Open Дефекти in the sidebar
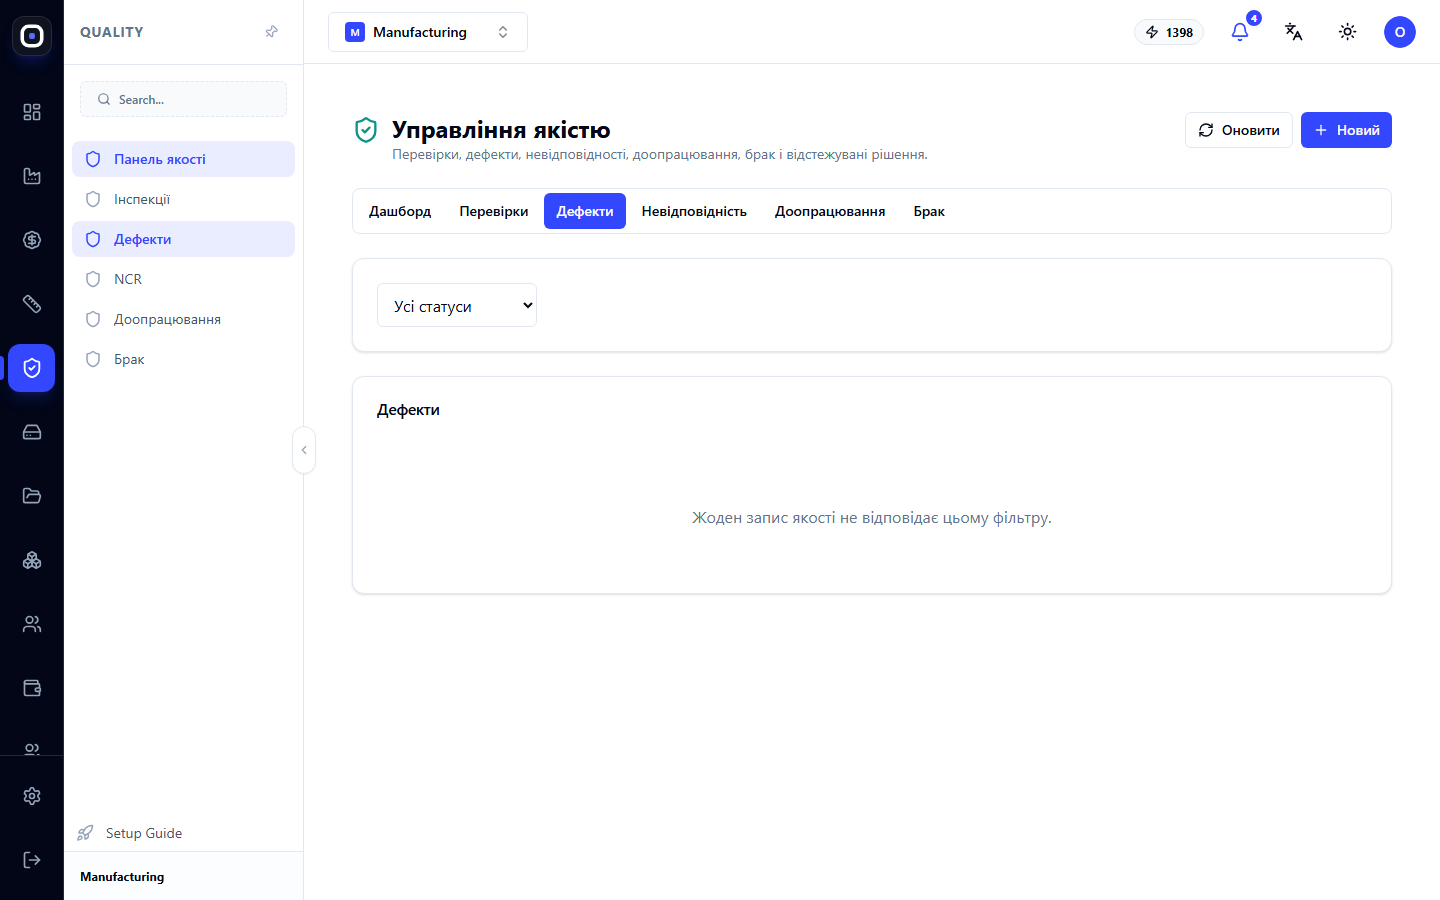Screen dimensions: 1440x900 coord(184,239)
